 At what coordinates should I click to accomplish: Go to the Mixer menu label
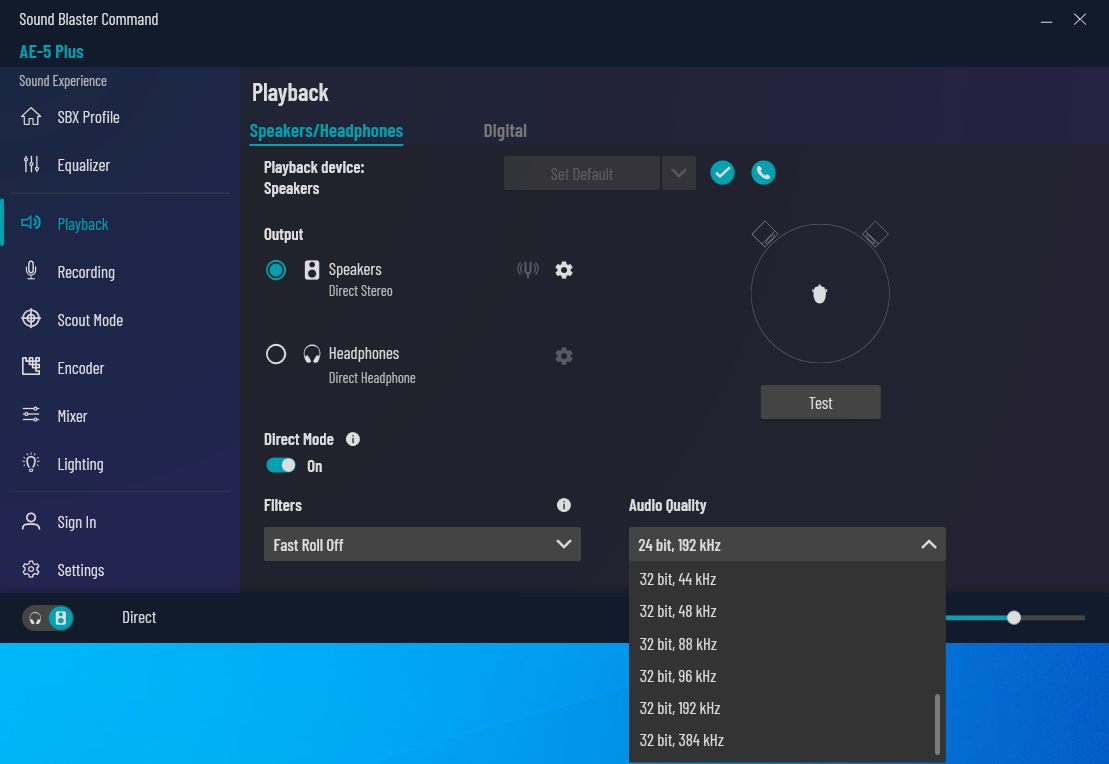tap(72, 416)
